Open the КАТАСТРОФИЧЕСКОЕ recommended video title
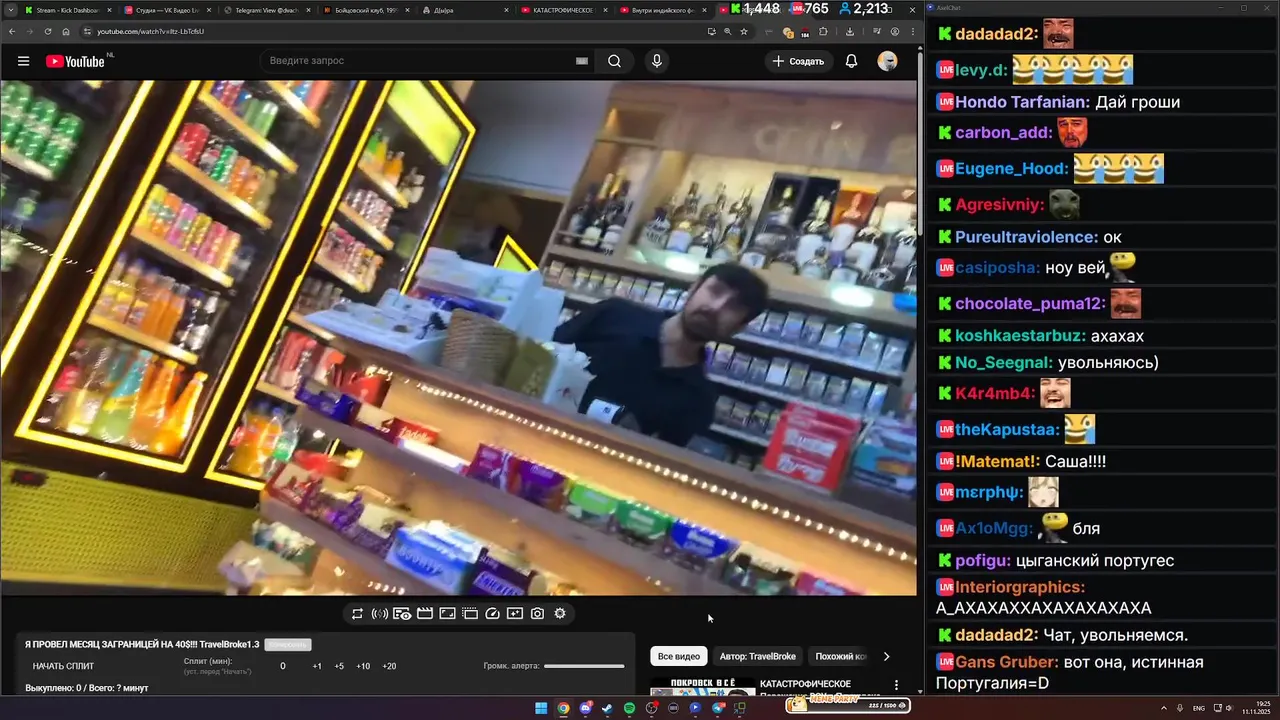 pos(805,684)
